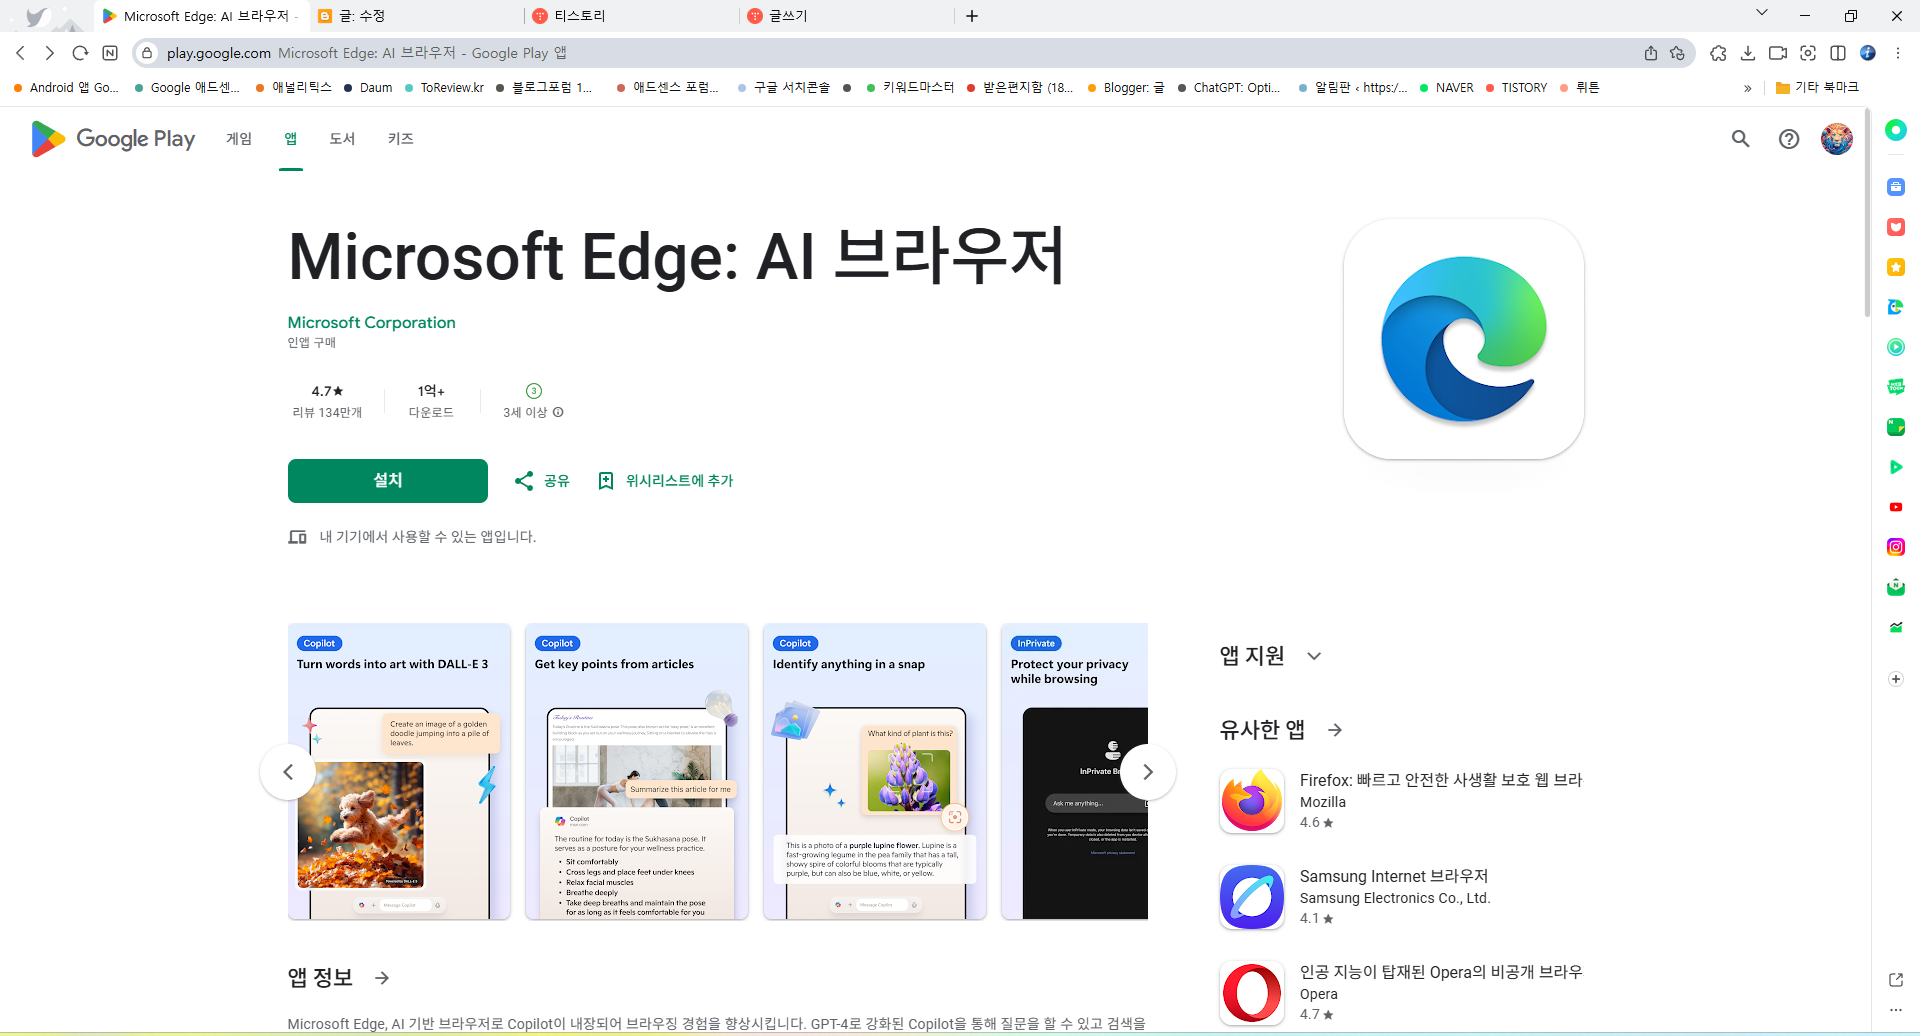The image size is (1920, 1036).
Task: Switch to the 글: 수정 browser tab
Action: point(417,16)
